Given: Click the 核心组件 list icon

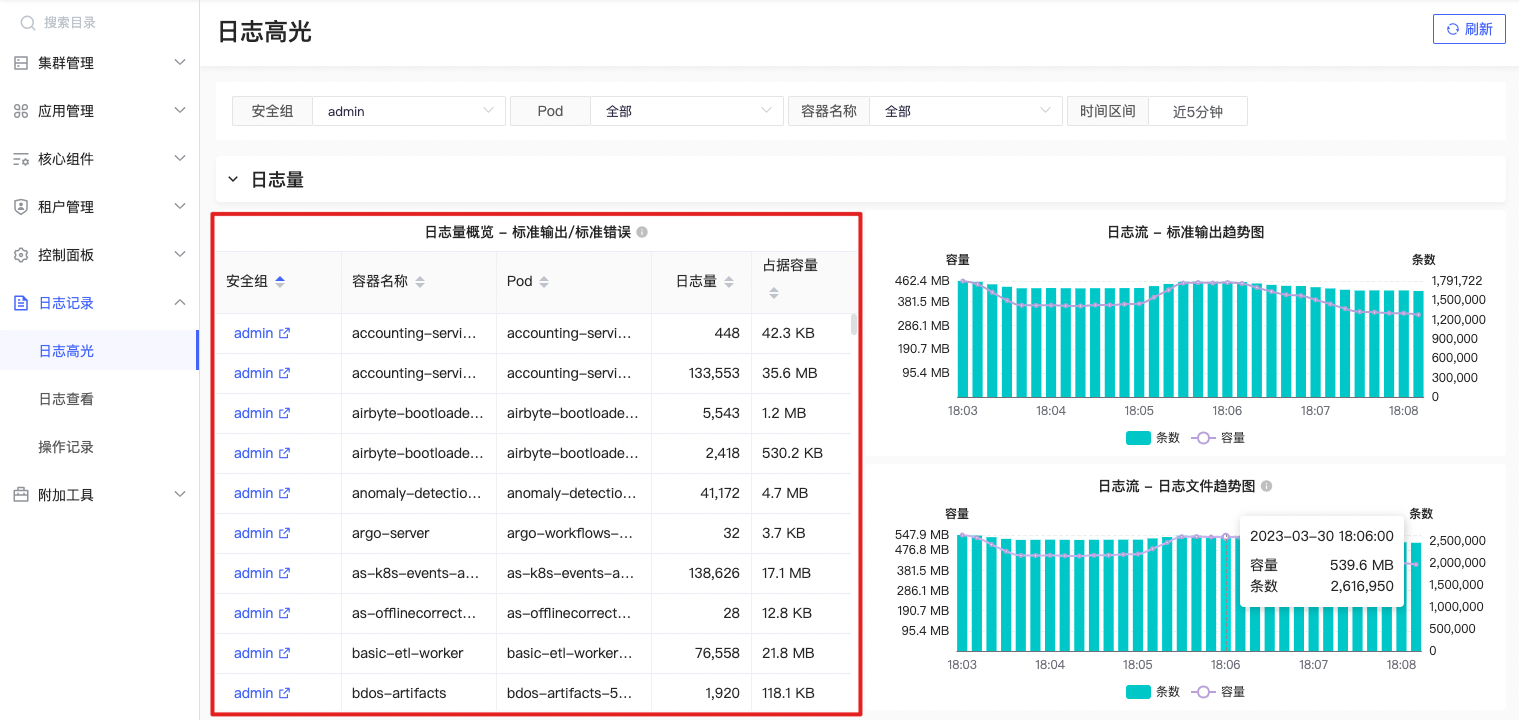Looking at the screenshot, I should pyautogui.click(x=21, y=159).
